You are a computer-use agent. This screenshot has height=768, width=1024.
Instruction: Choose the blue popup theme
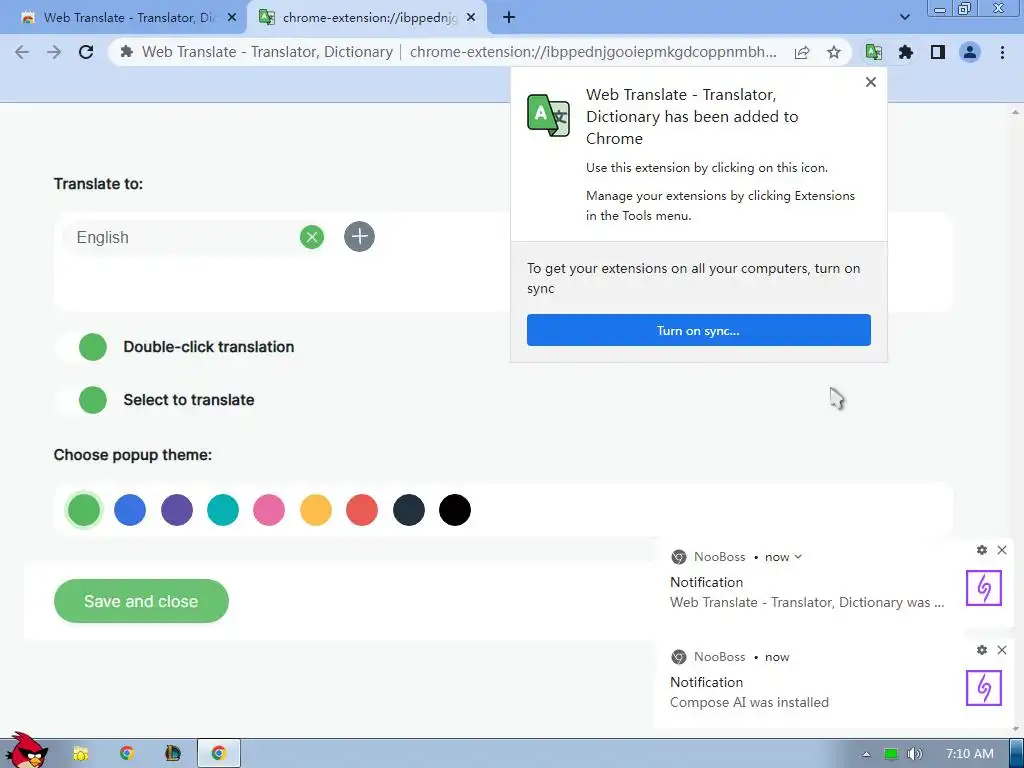coord(130,510)
